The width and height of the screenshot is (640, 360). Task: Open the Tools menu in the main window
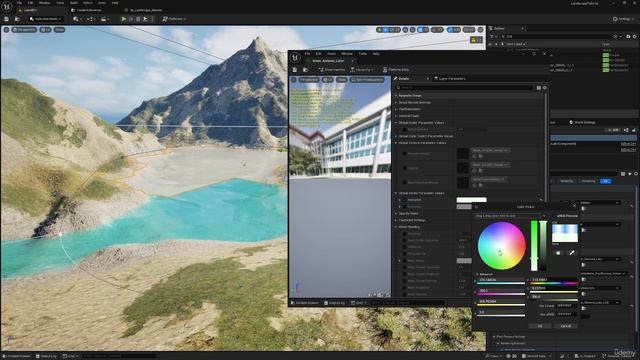click(x=60, y=3)
